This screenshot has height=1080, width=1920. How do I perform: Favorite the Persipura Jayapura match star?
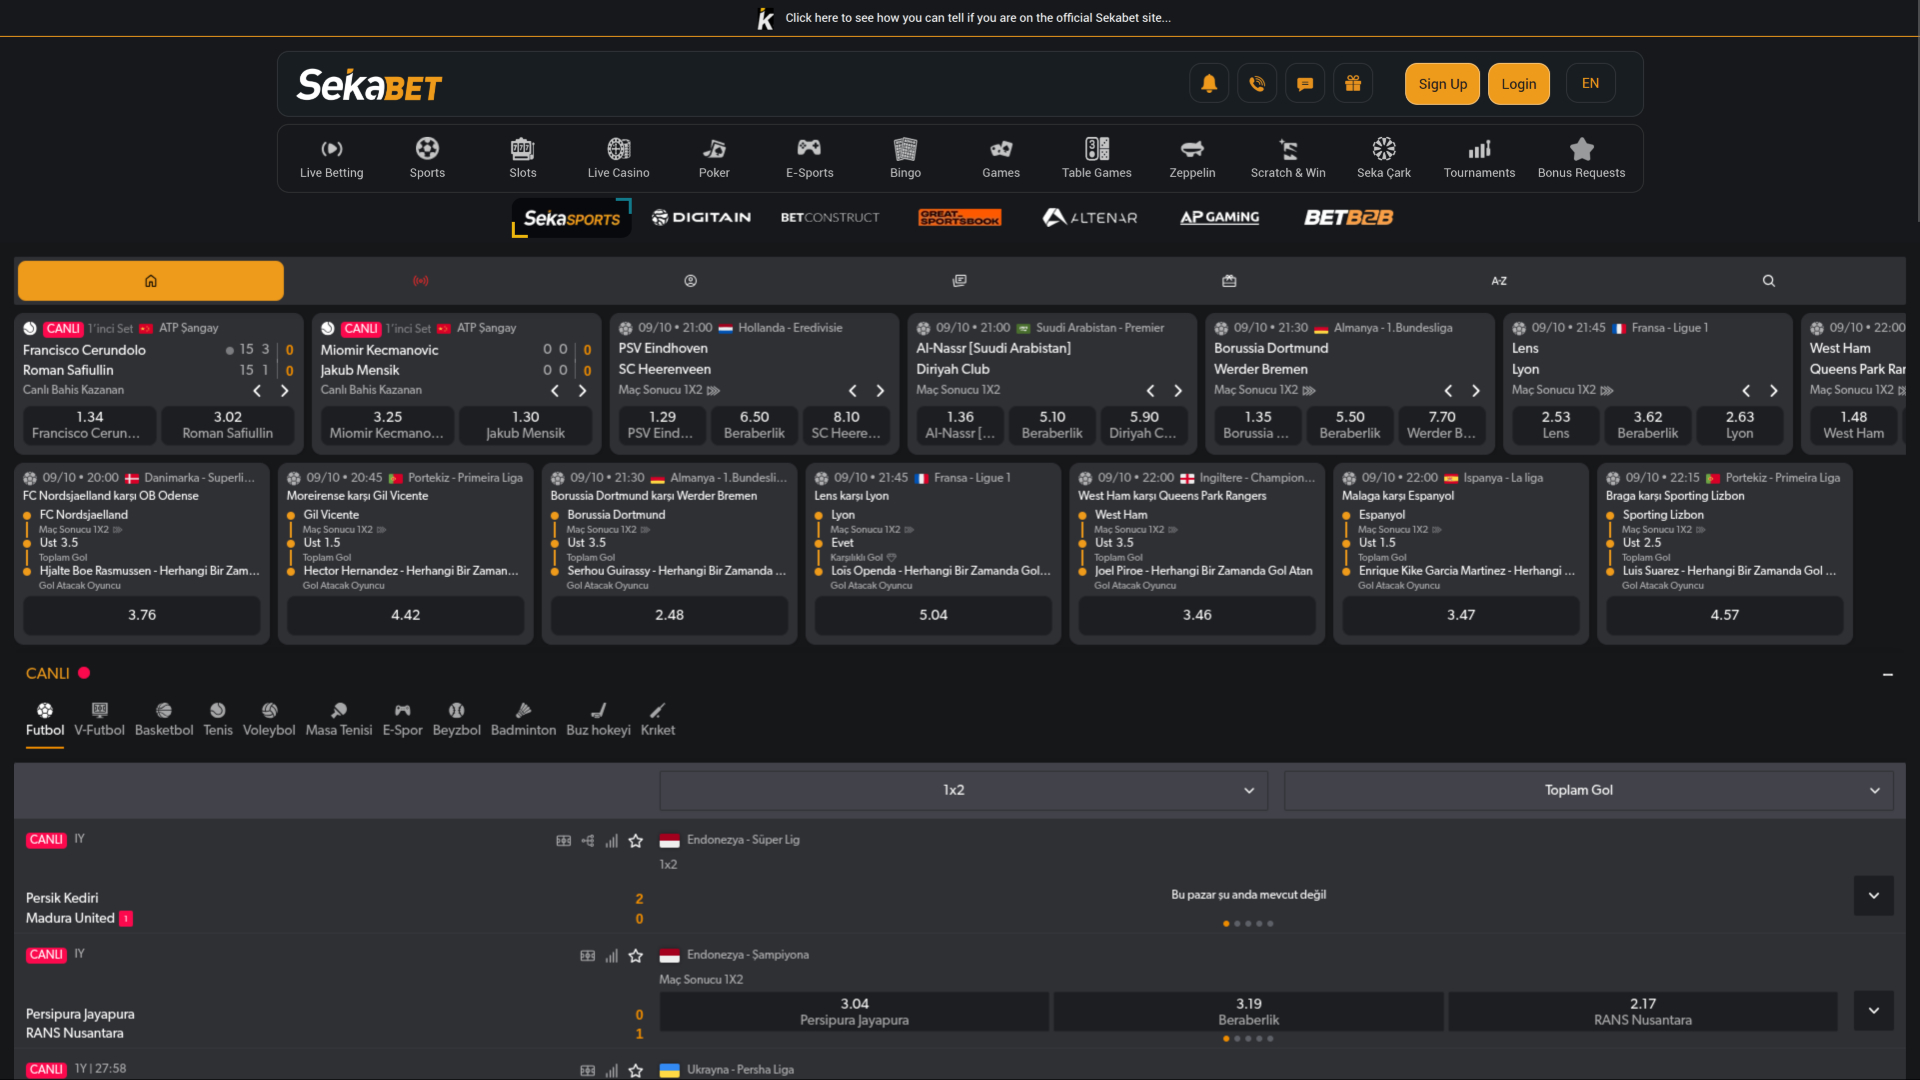coord(636,956)
